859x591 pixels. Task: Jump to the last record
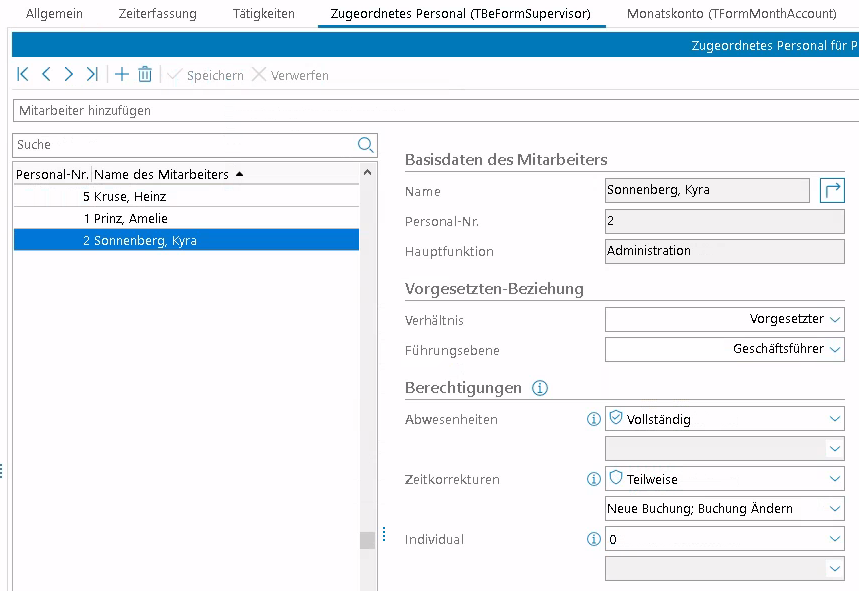[x=92, y=75]
